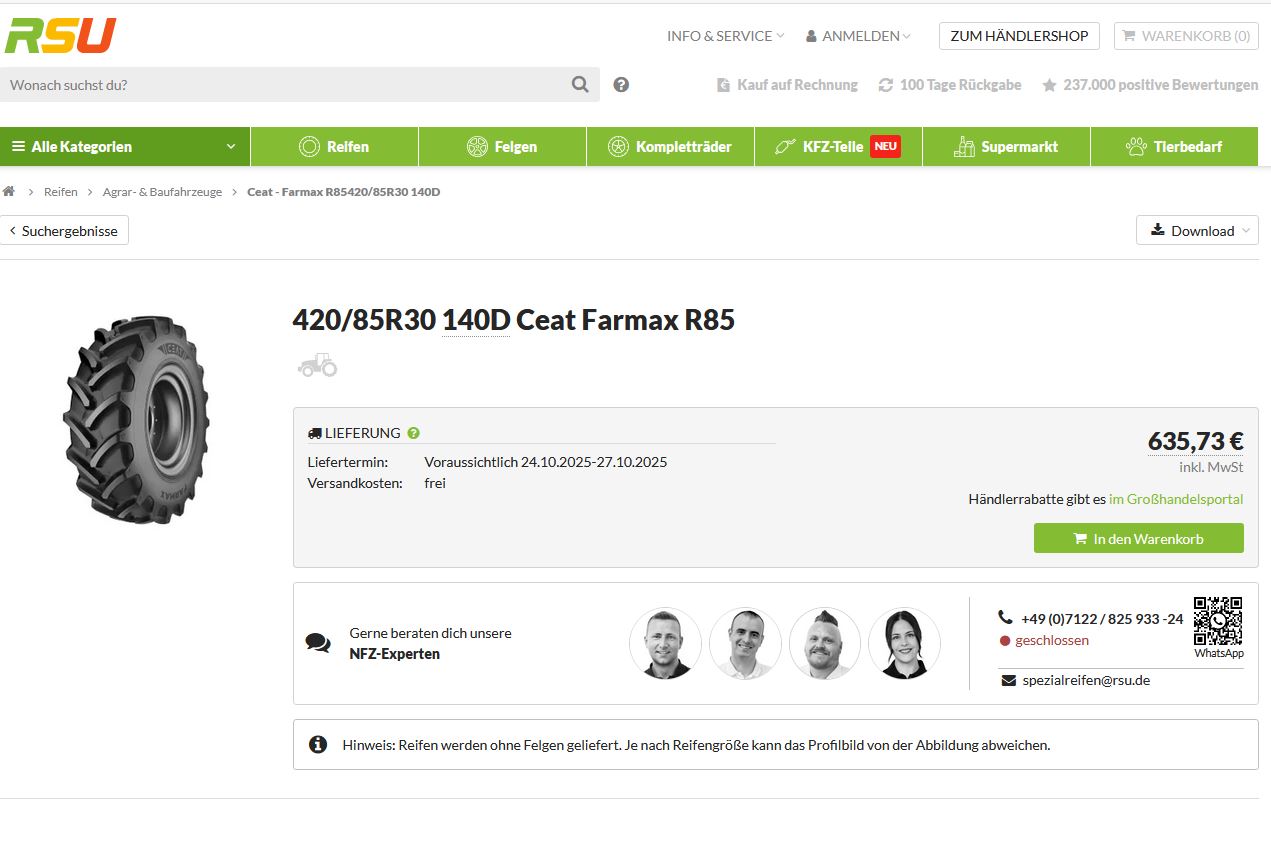Open the Info & Service dropdown
The width and height of the screenshot is (1271, 849).
(725, 36)
